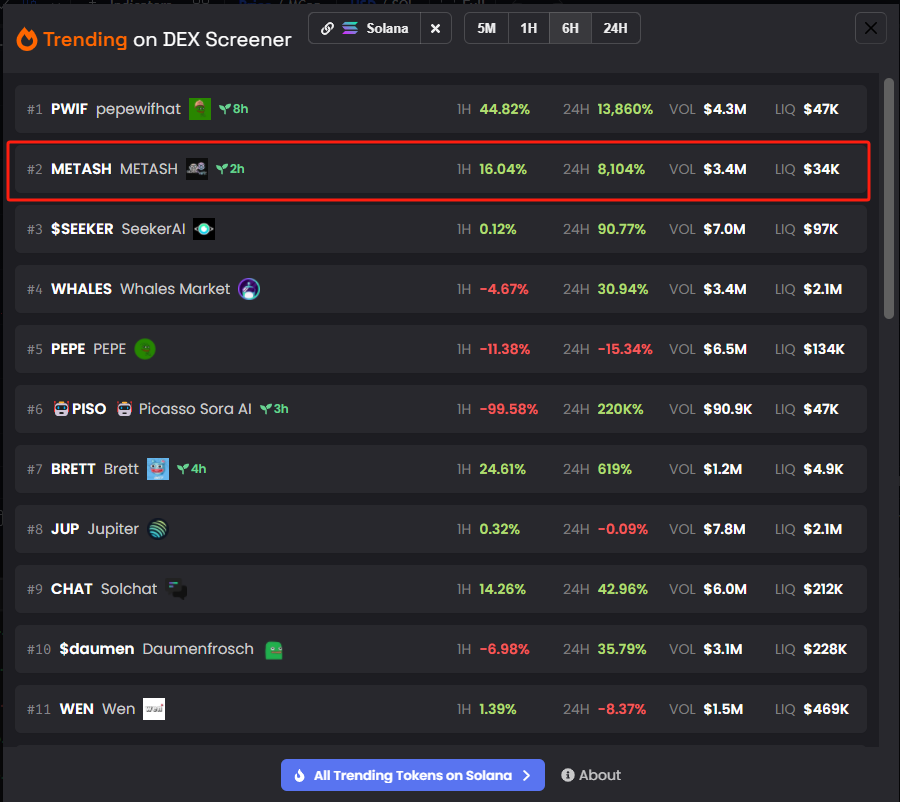Click the METASH 2h sprout age badge
900x802 pixels.
(230, 169)
